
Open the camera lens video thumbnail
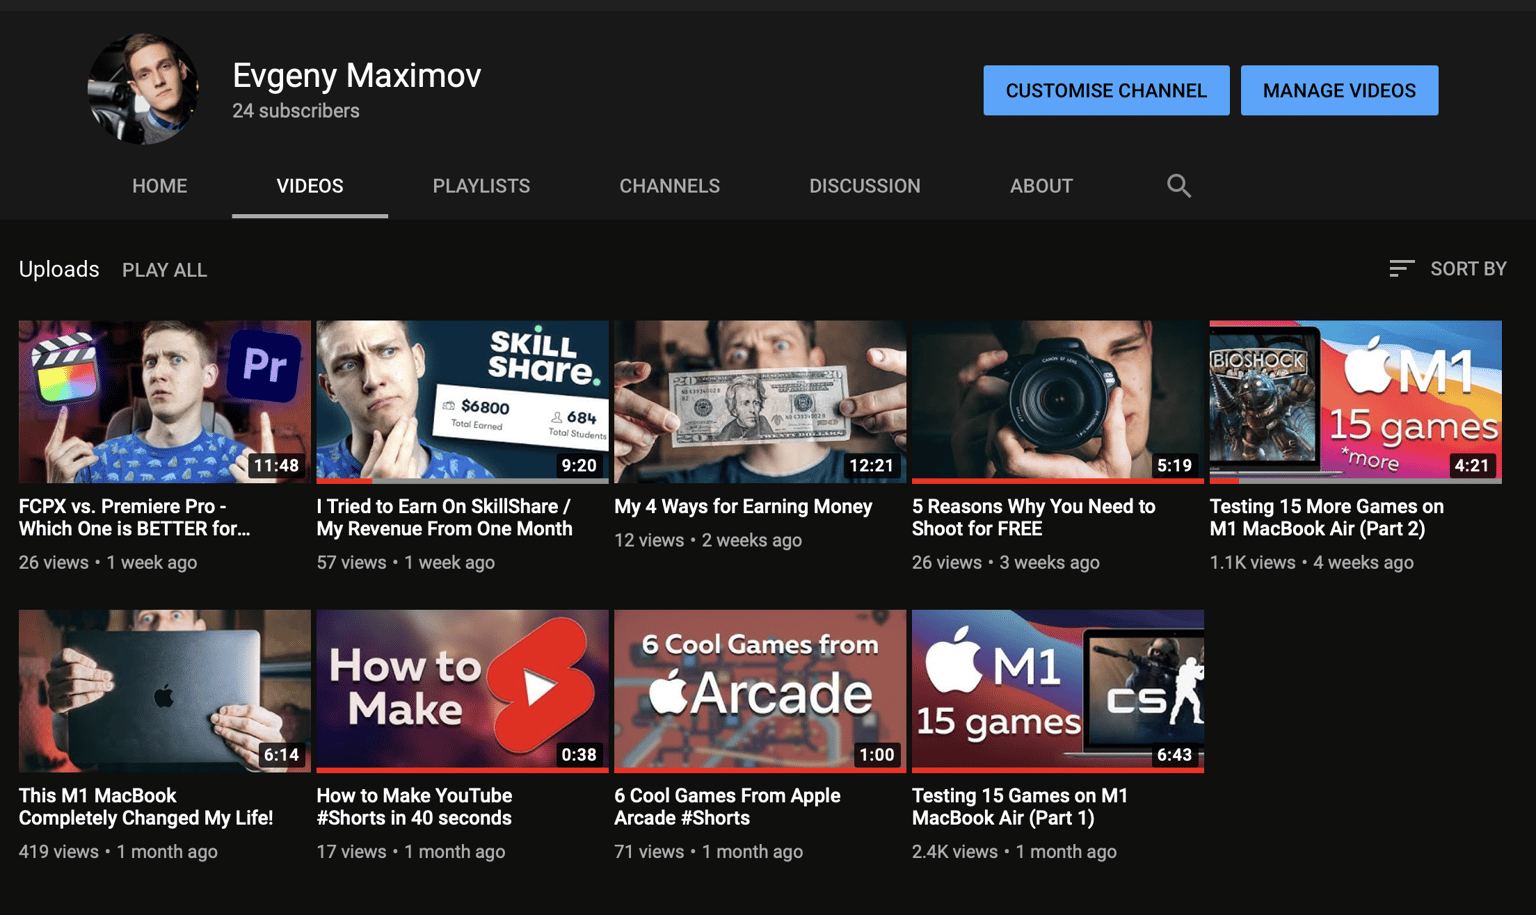tap(1058, 402)
